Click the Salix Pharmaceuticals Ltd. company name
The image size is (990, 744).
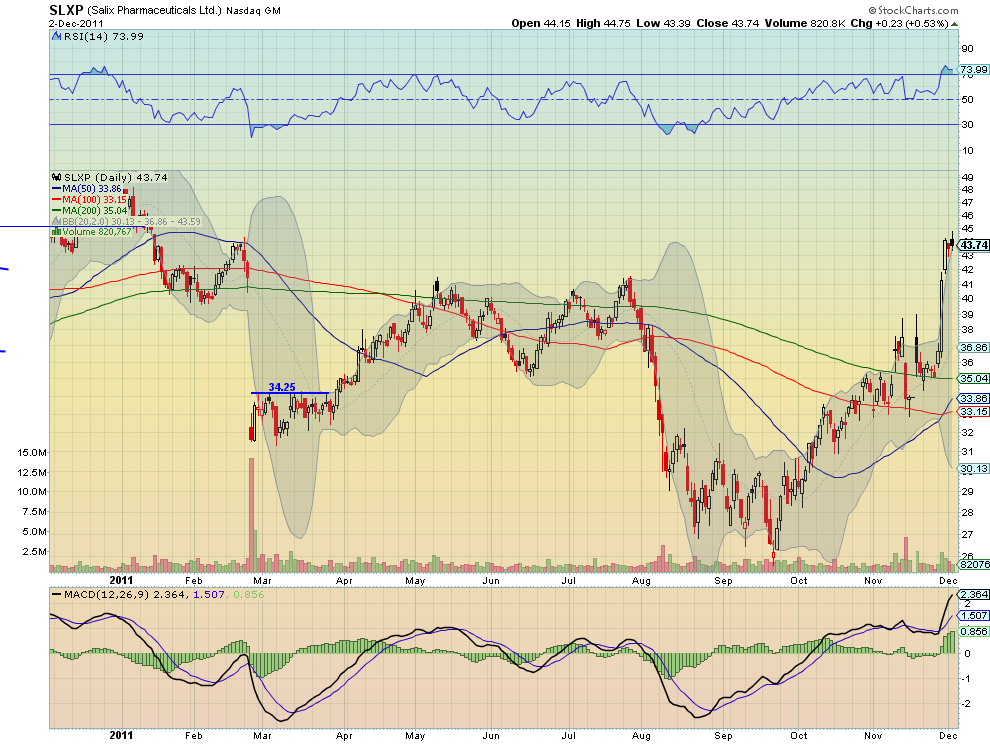[155, 11]
